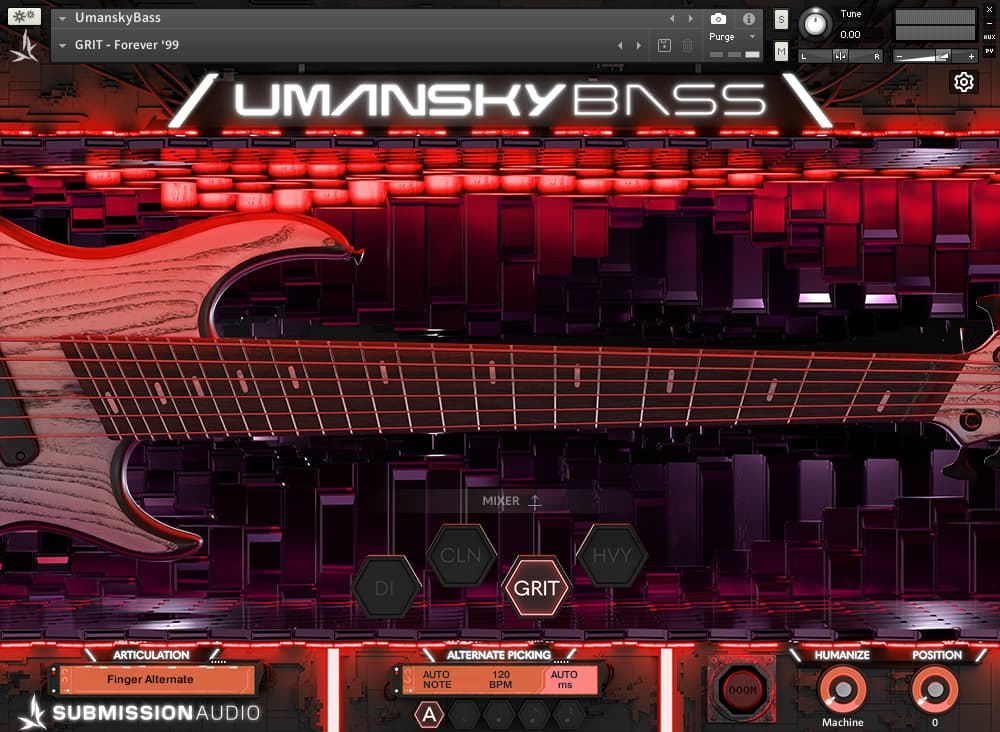Expand the MIXER panel
The height and width of the screenshot is (732, 1000).
point(517,500)
